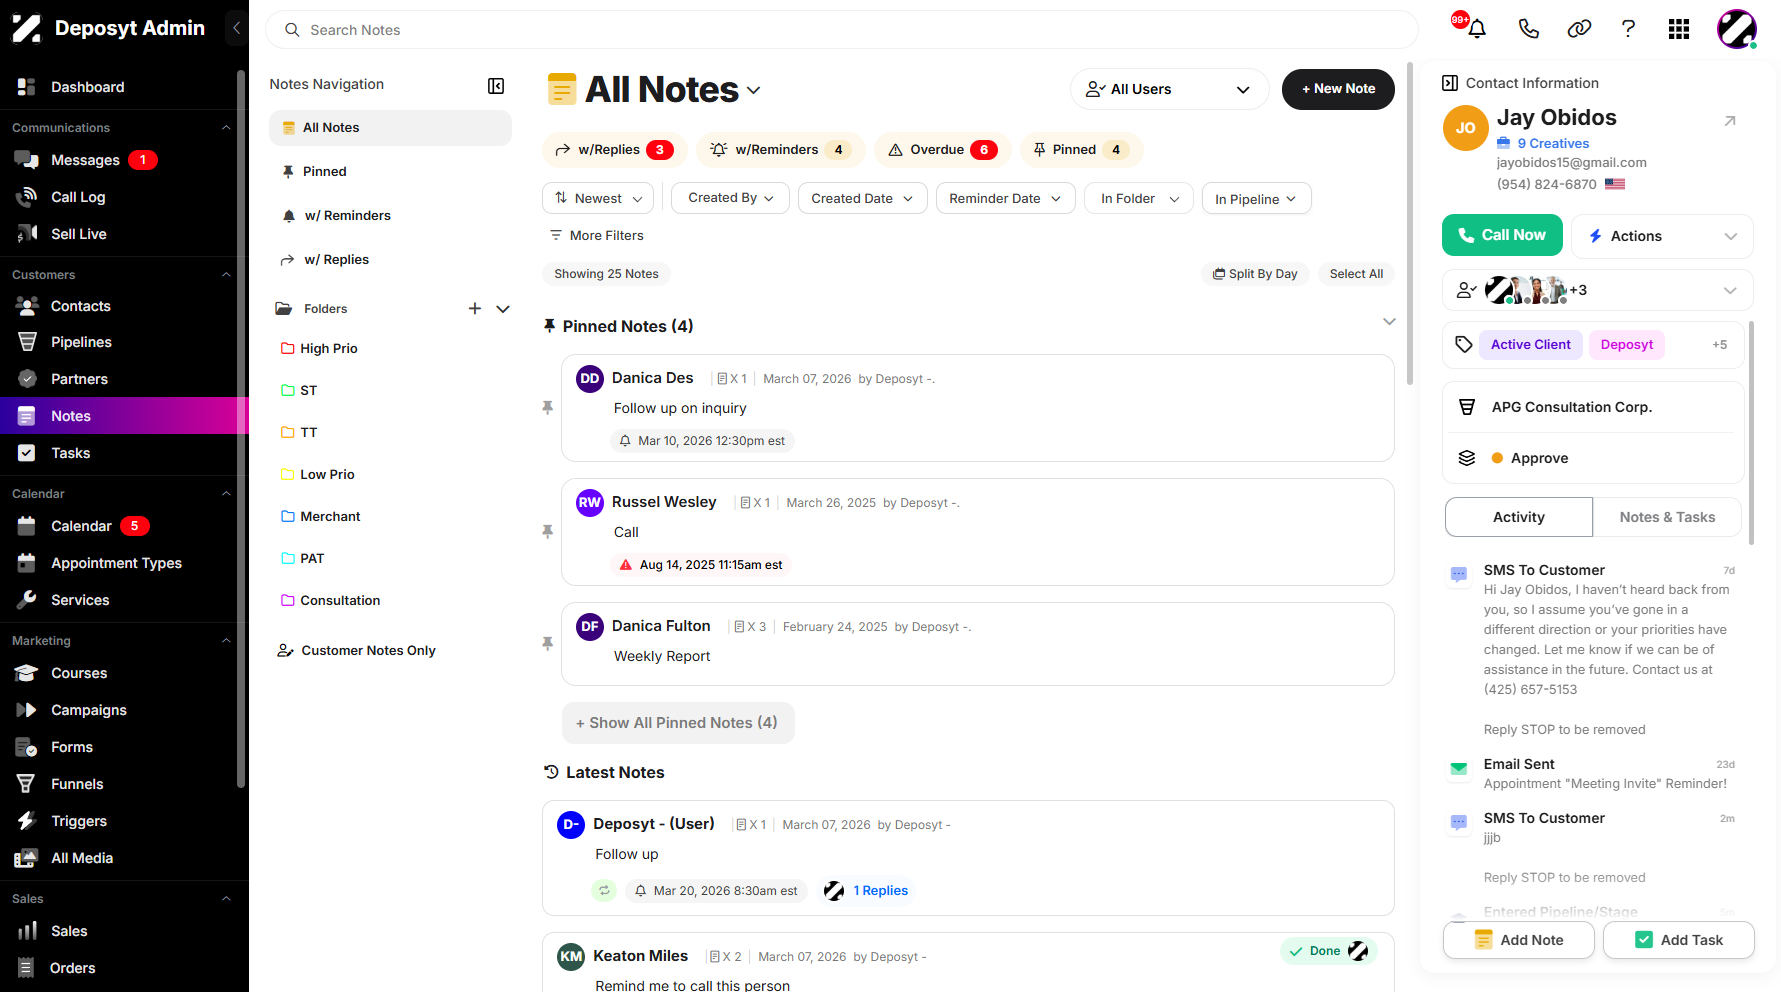The image size is (1781, 992).
Task: Select All Notes in Notes Navigation
Action: pos(390,128)
